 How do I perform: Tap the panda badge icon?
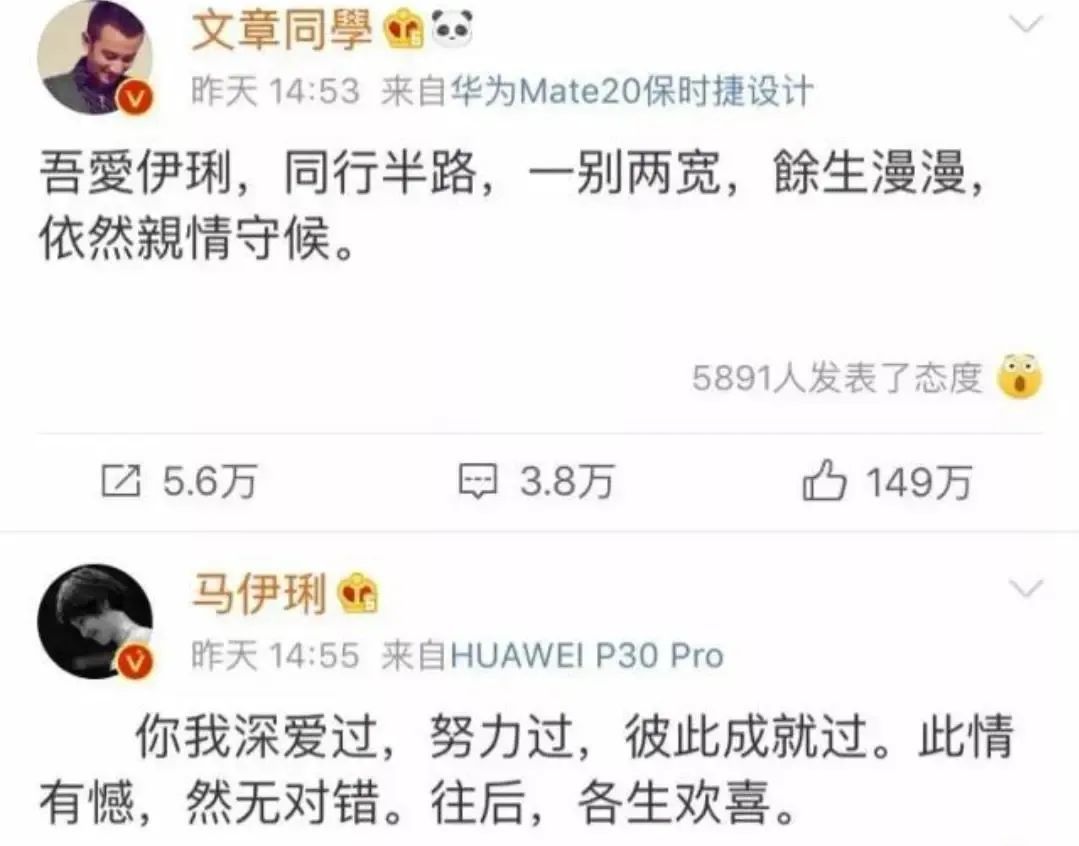452,28
